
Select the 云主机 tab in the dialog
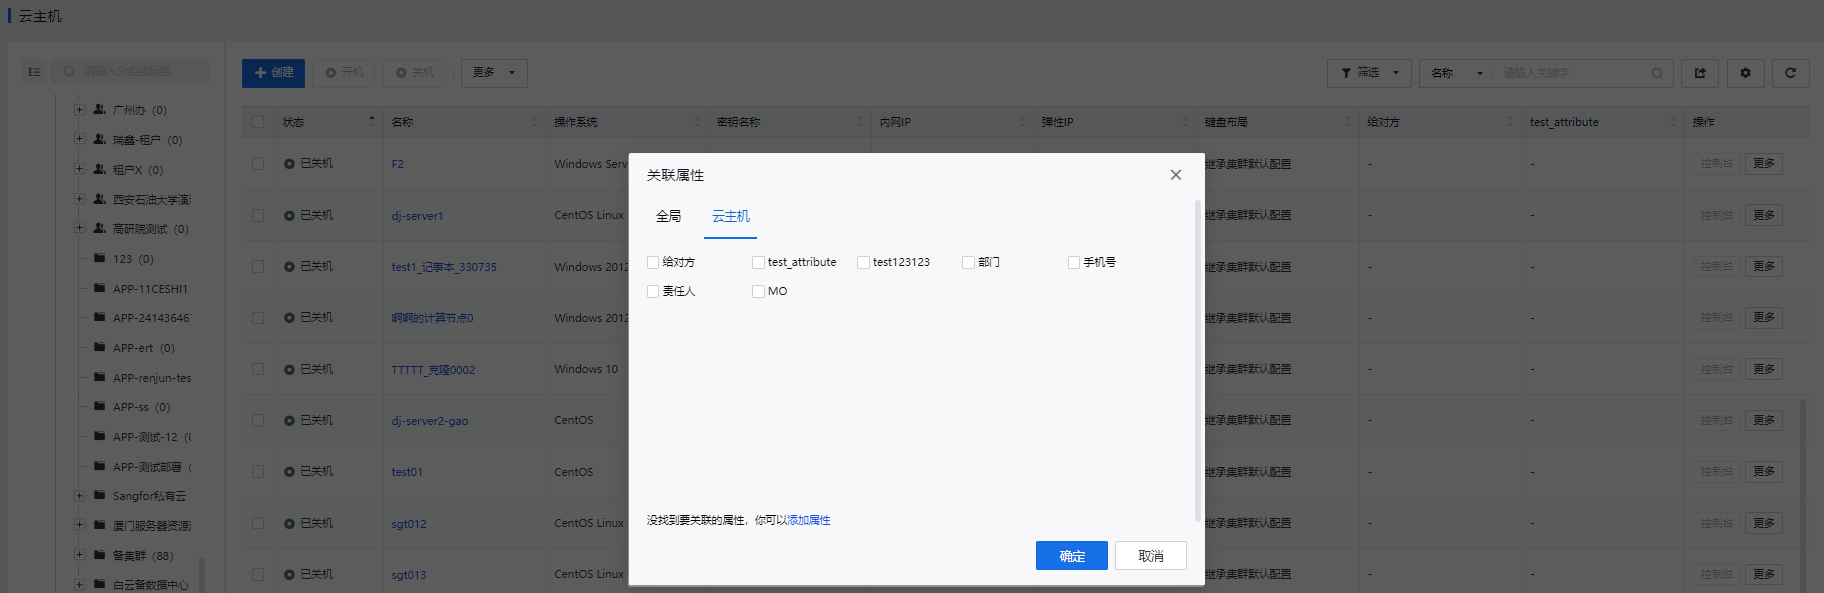(x=730, y=216)
